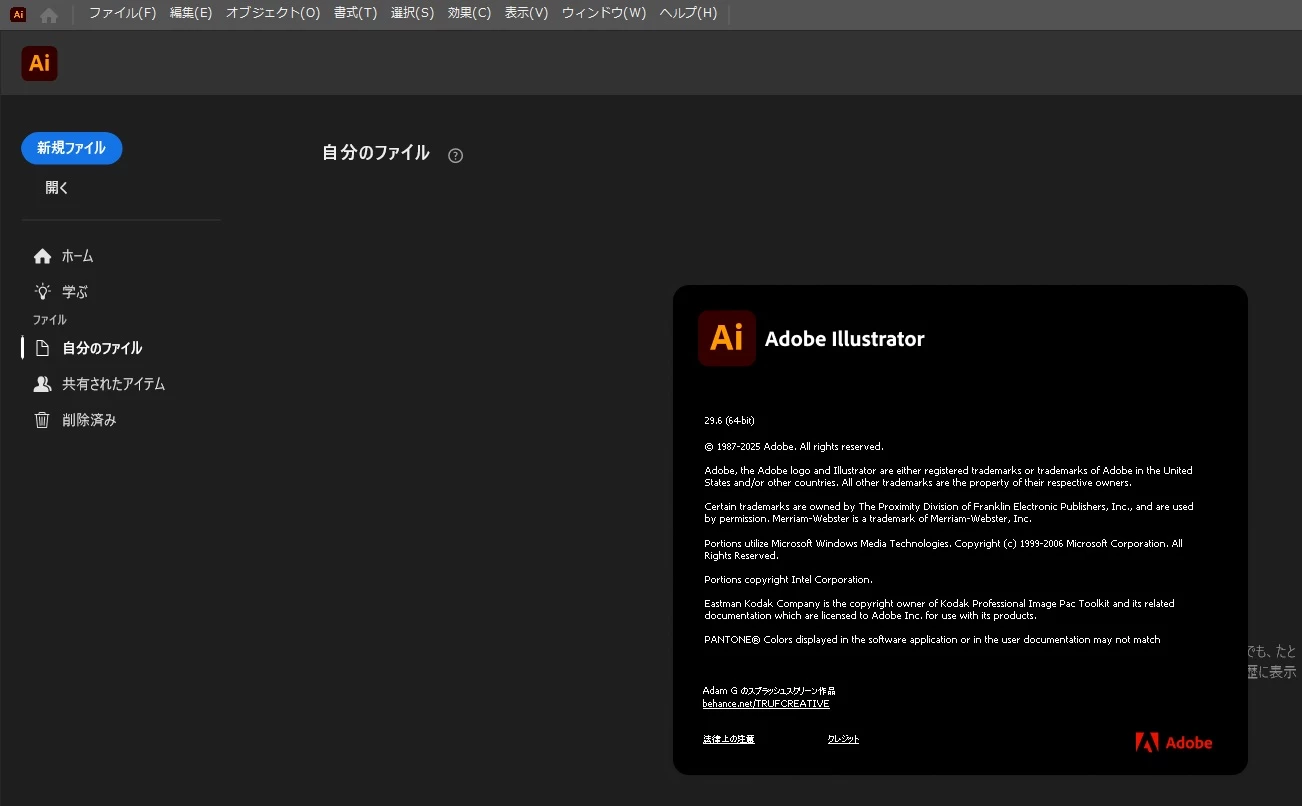This screenshot has height=806, width=1302.
Task: Click the large Ai logo below the menu bar
Action: (39, 63)
